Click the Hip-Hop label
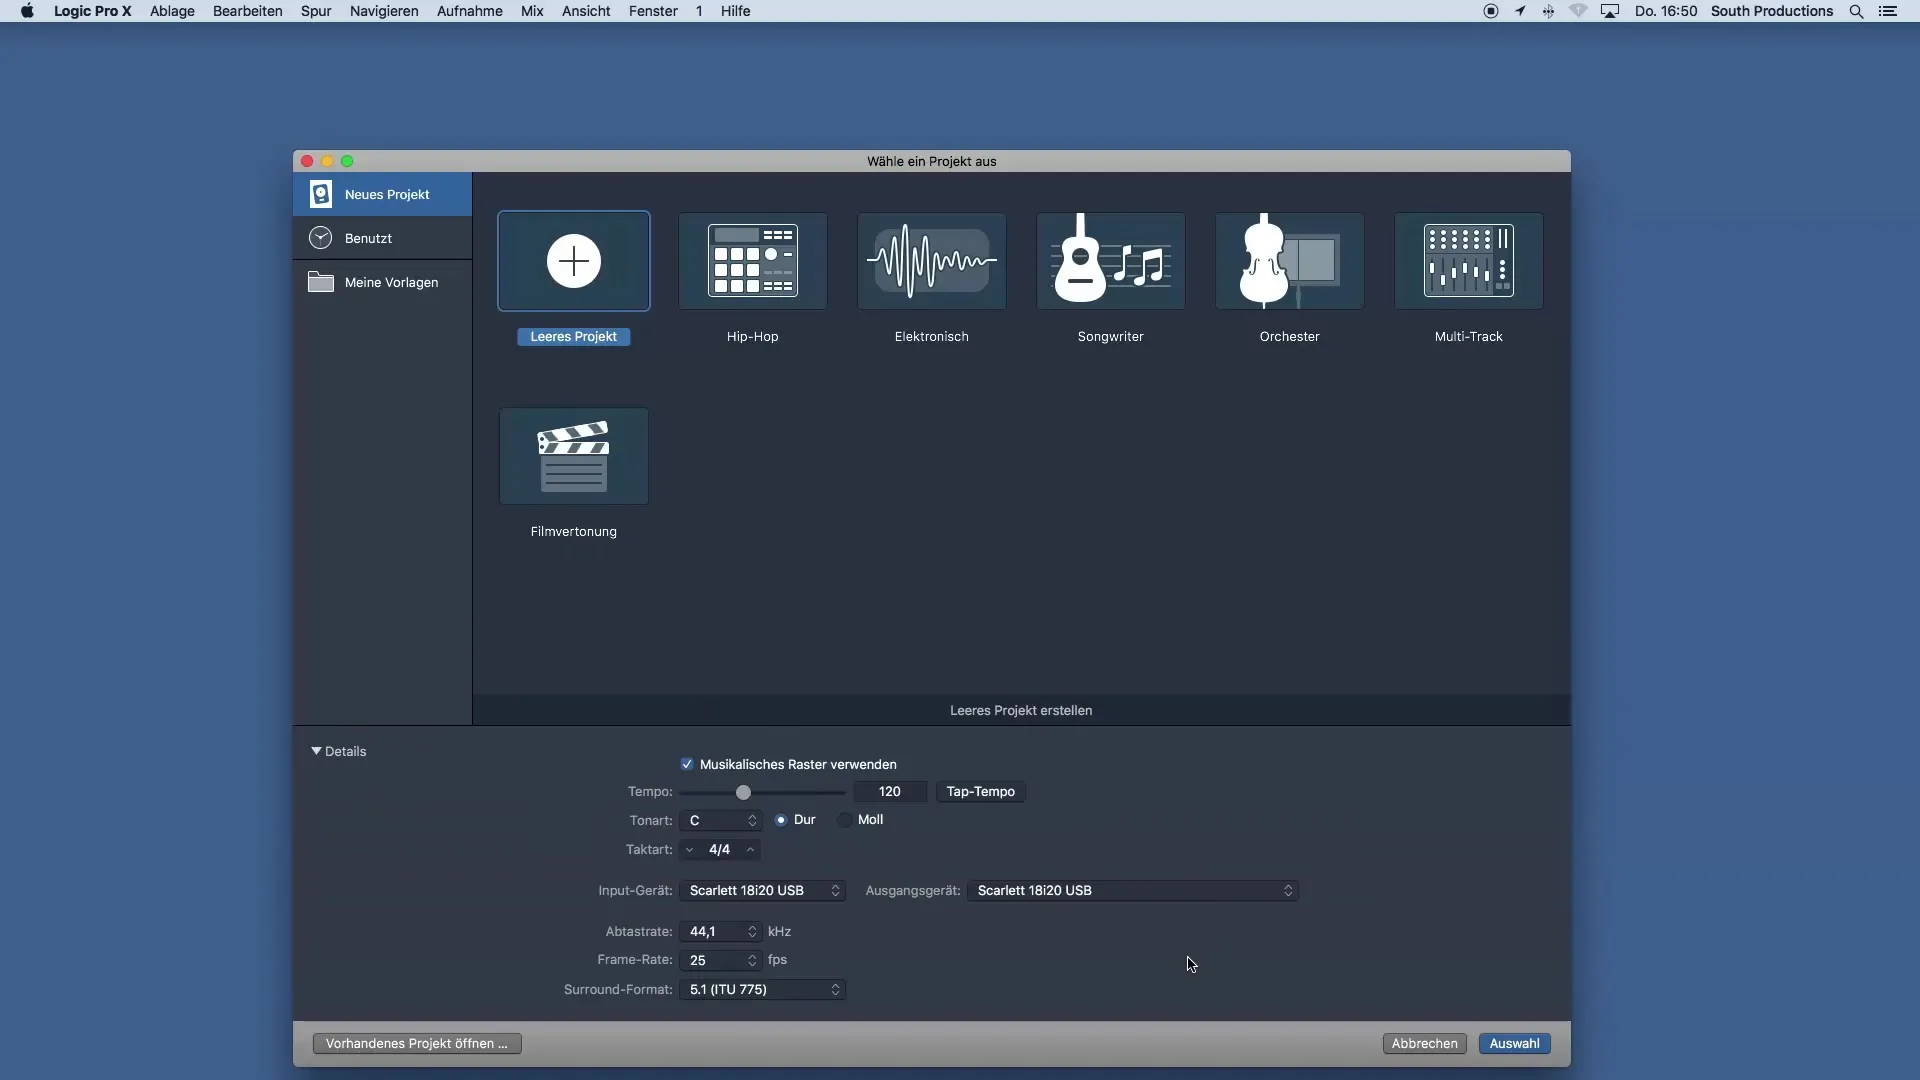 click(x=753, y=337)
